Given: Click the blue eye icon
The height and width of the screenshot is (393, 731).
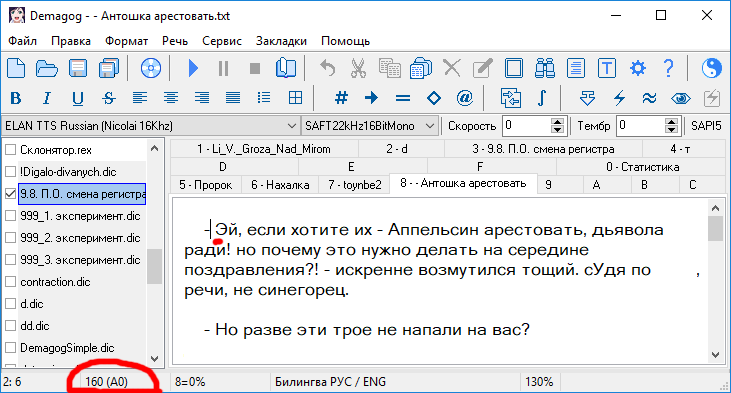Looking at the screenshot, I should pyautogui.click(x=681, y=98).
